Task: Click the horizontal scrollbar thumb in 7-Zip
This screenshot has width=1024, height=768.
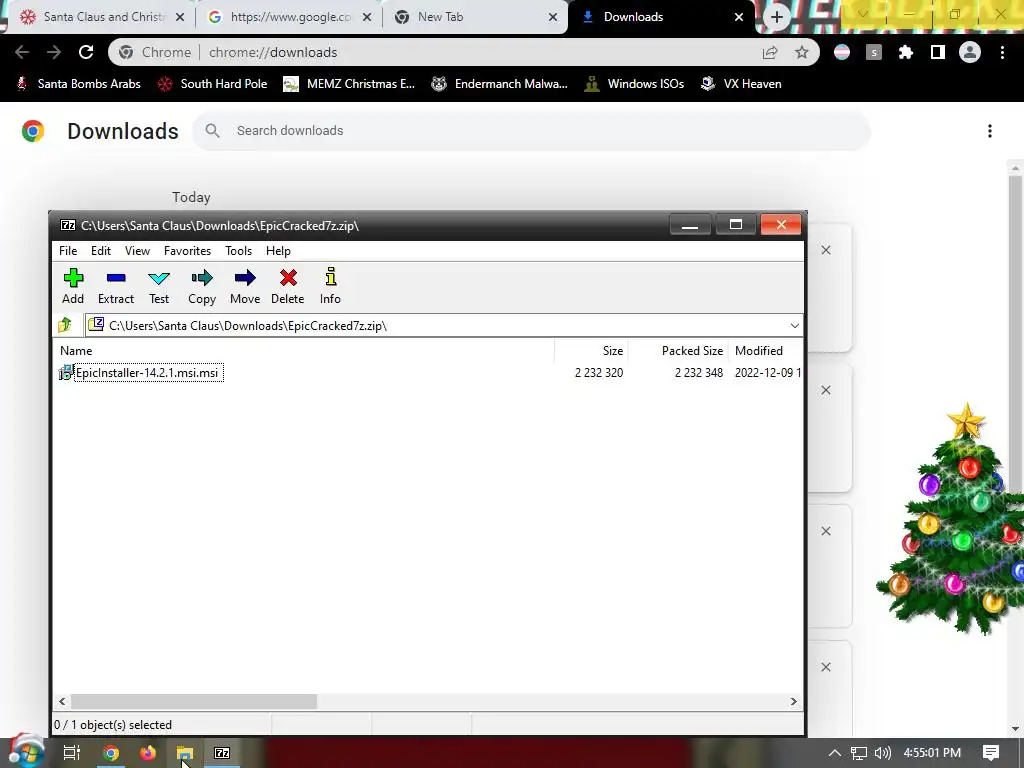Action: [x=193, y=701]
